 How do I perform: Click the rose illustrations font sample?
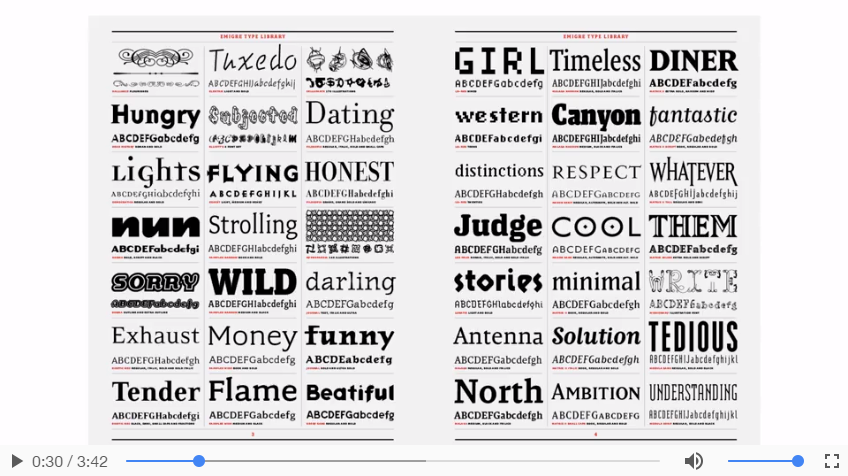click(x=350, y=60)
